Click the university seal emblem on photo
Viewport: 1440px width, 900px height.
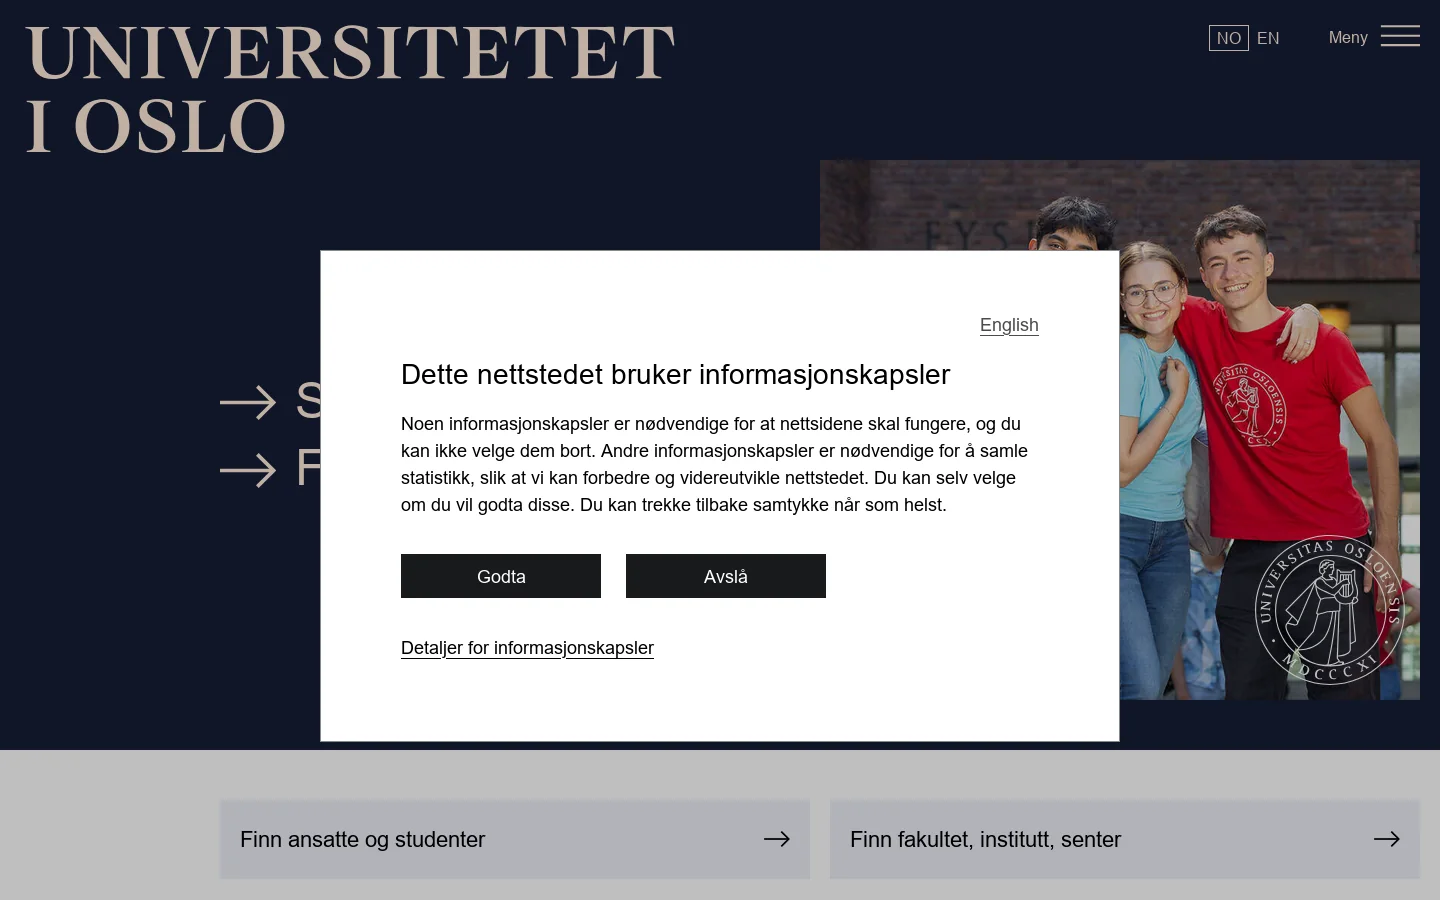(1330, 610)
